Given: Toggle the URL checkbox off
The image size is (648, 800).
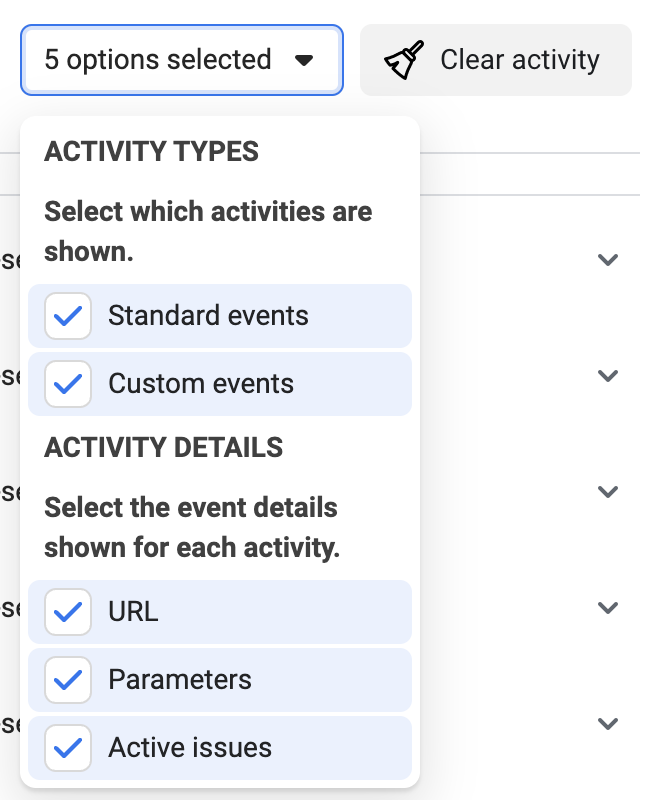Looking at the screenshot, I should (x=68, y=612).
